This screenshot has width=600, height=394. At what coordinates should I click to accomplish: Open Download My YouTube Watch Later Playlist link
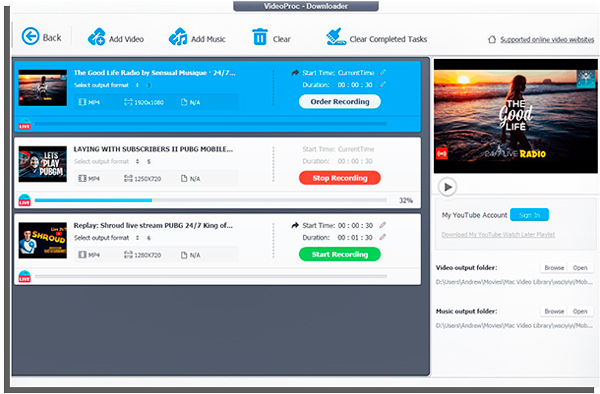coord(498,234)
